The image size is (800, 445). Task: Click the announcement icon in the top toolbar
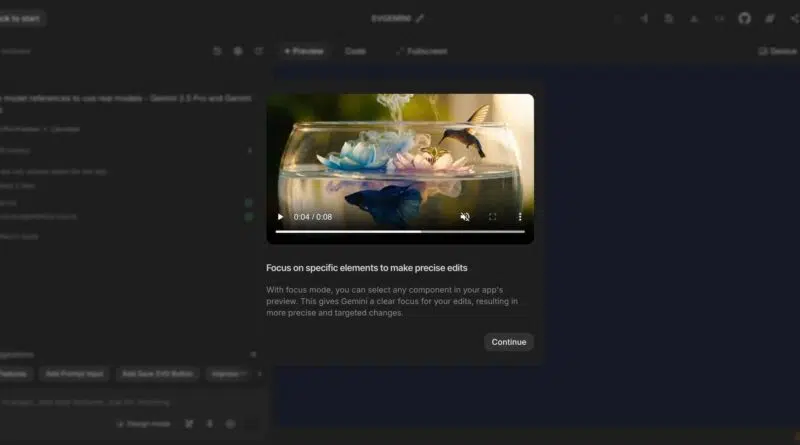pyautogui.click(x=644, y=18)
